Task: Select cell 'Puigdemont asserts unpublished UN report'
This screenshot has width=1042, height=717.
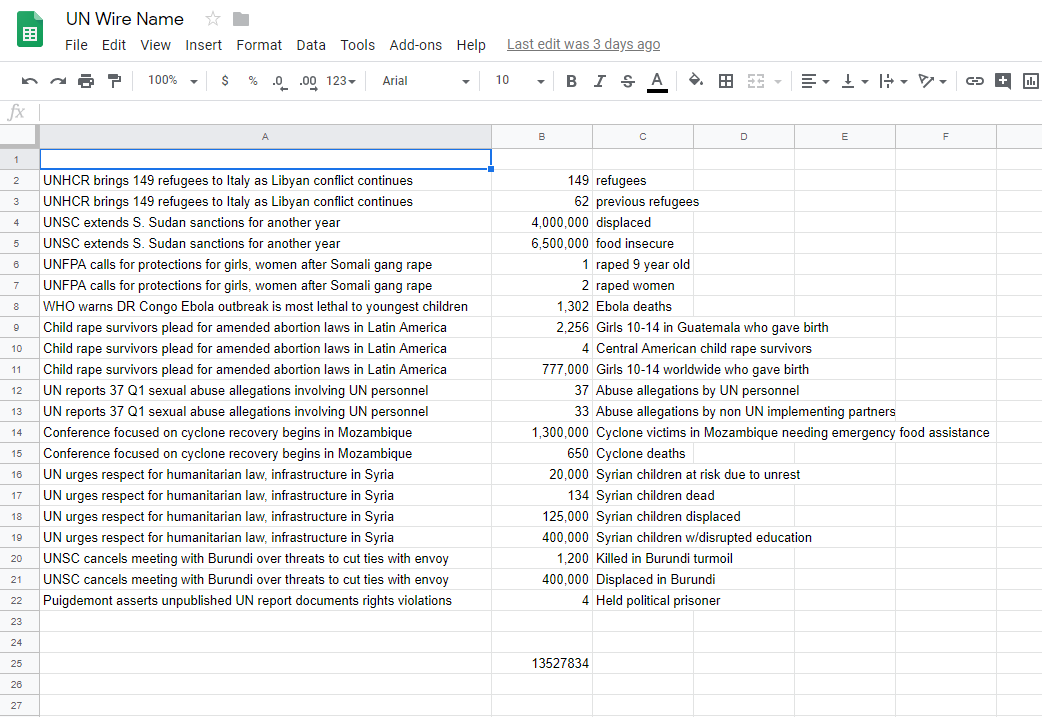Action: coord(265,601)
